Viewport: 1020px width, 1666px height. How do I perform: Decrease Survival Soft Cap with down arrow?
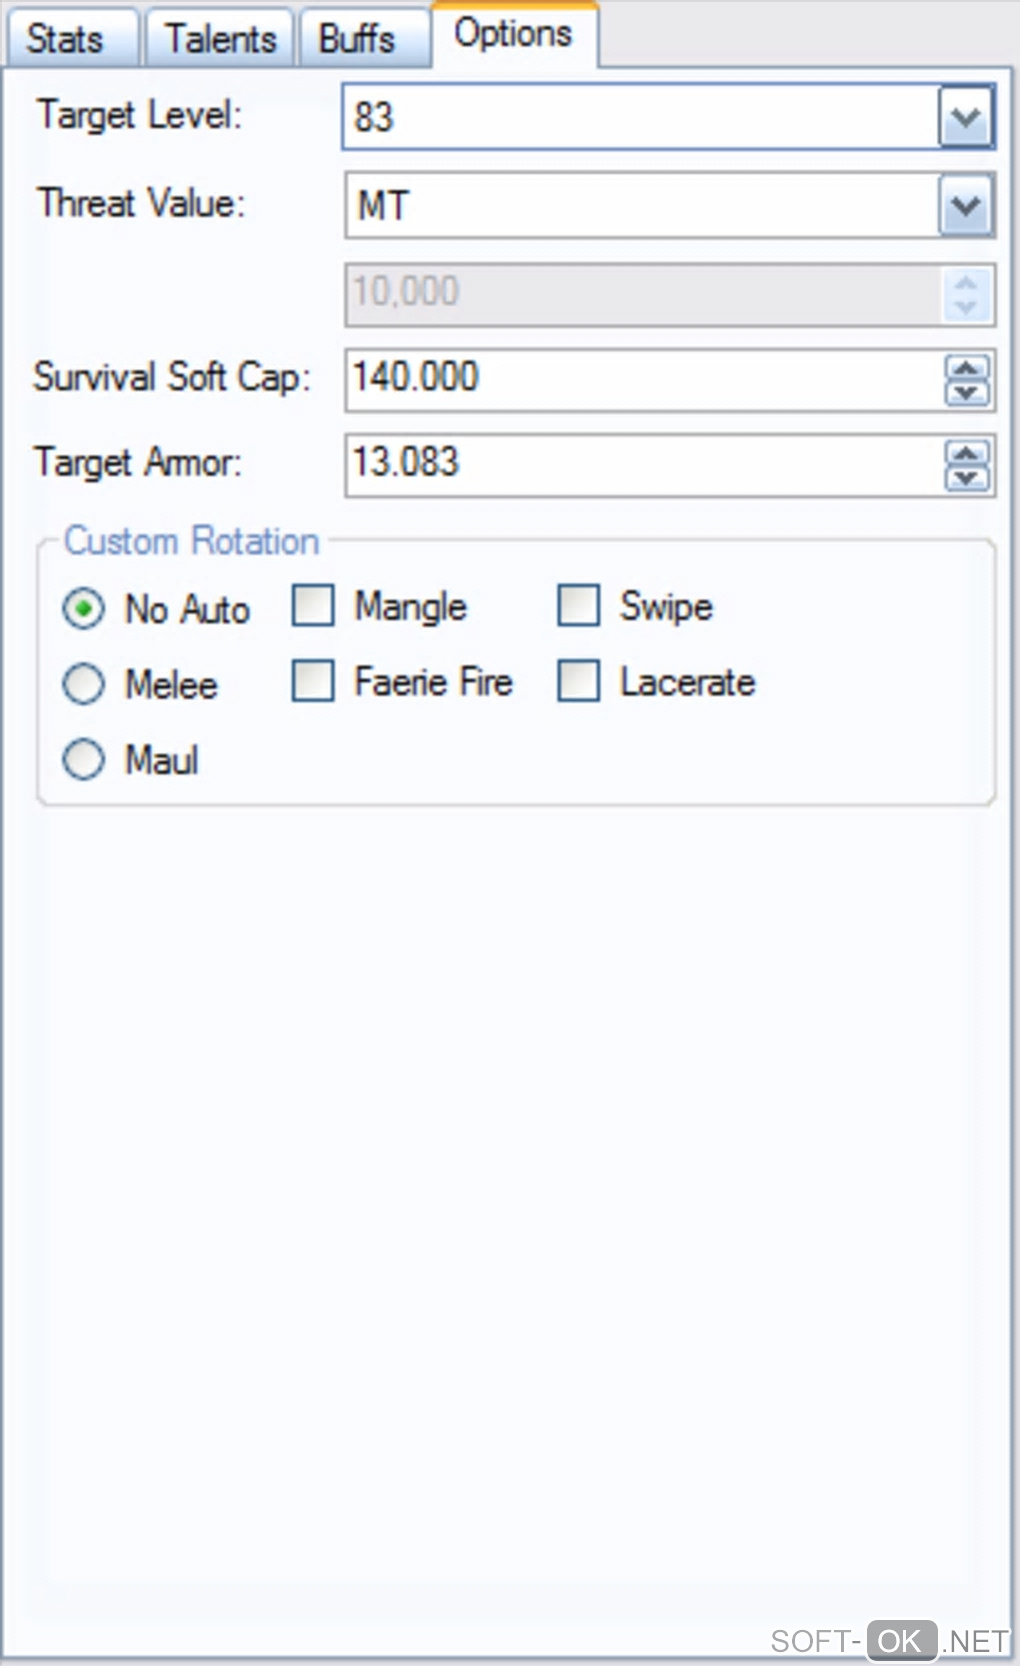(967, 393)
